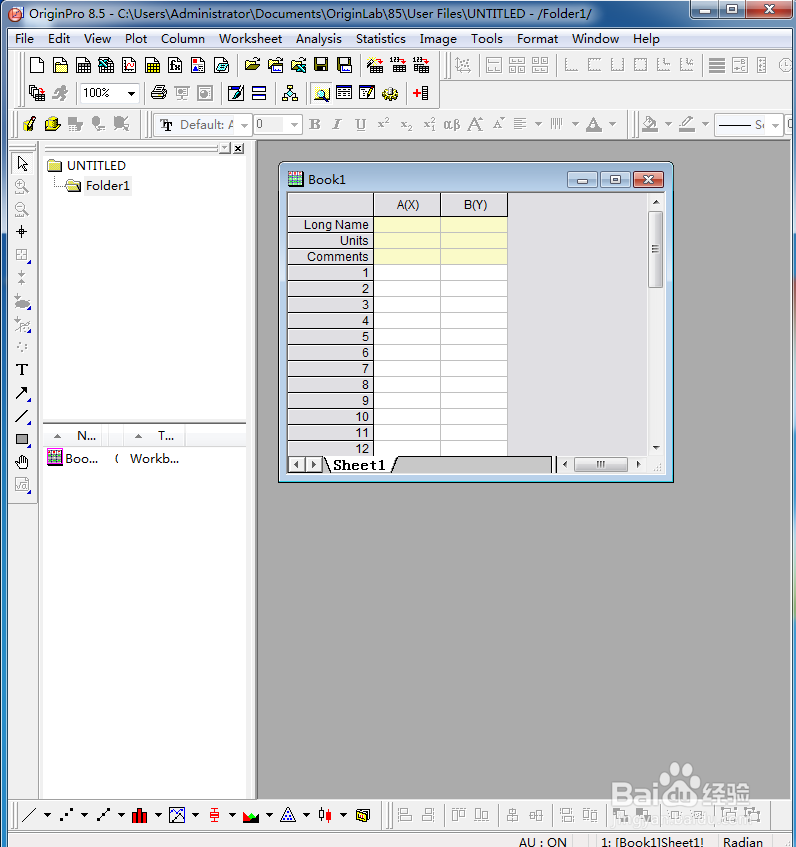
Task: Select the UNTITLED project root folder
Action: pyautogui.click(x=96, y=166)
